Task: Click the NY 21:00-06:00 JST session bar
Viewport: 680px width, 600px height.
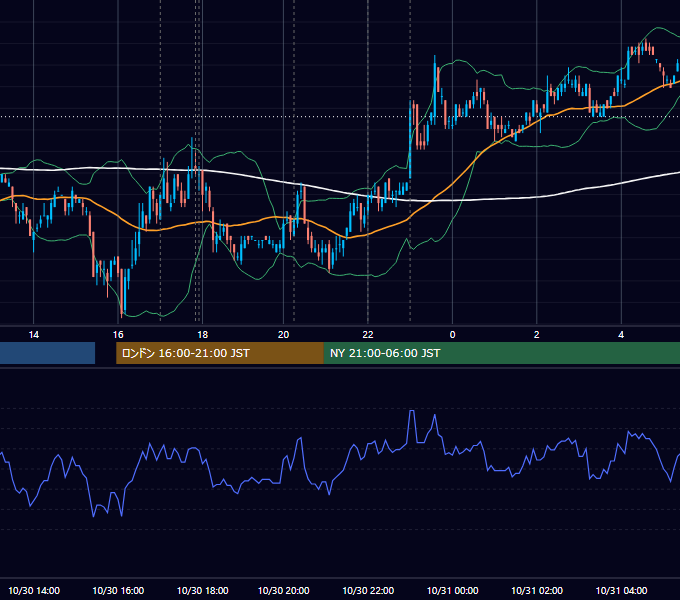Action: coord(502,353)
